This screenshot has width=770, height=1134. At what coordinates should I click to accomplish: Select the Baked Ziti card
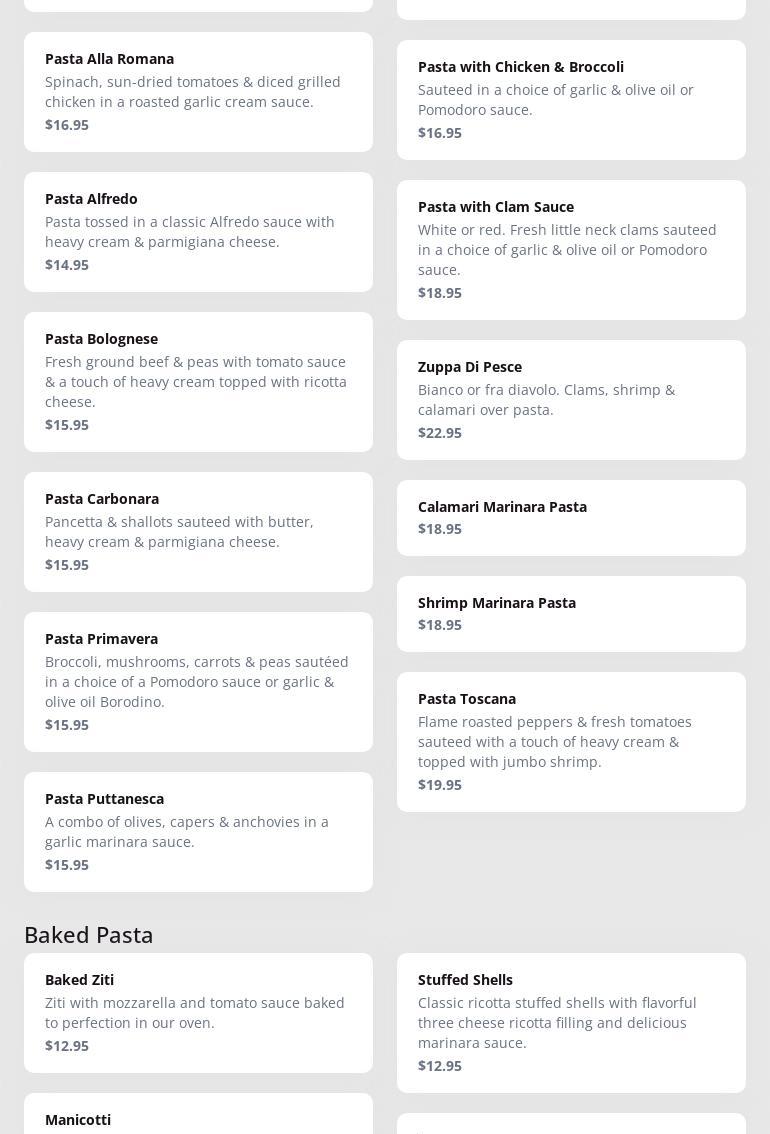(198, 1012)
